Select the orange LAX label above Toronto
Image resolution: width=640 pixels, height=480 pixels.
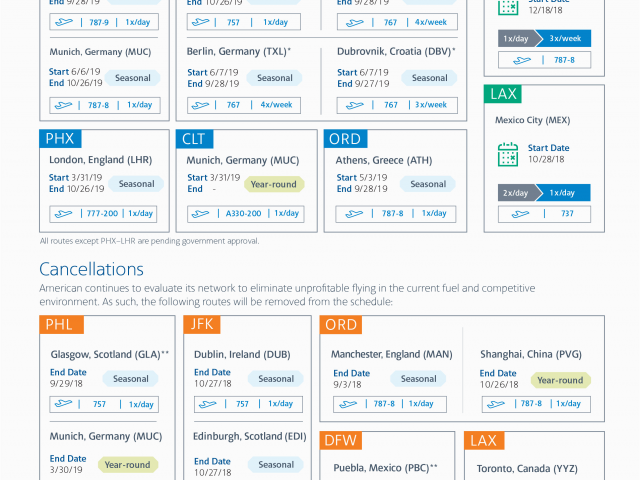[x=484, y=440]
